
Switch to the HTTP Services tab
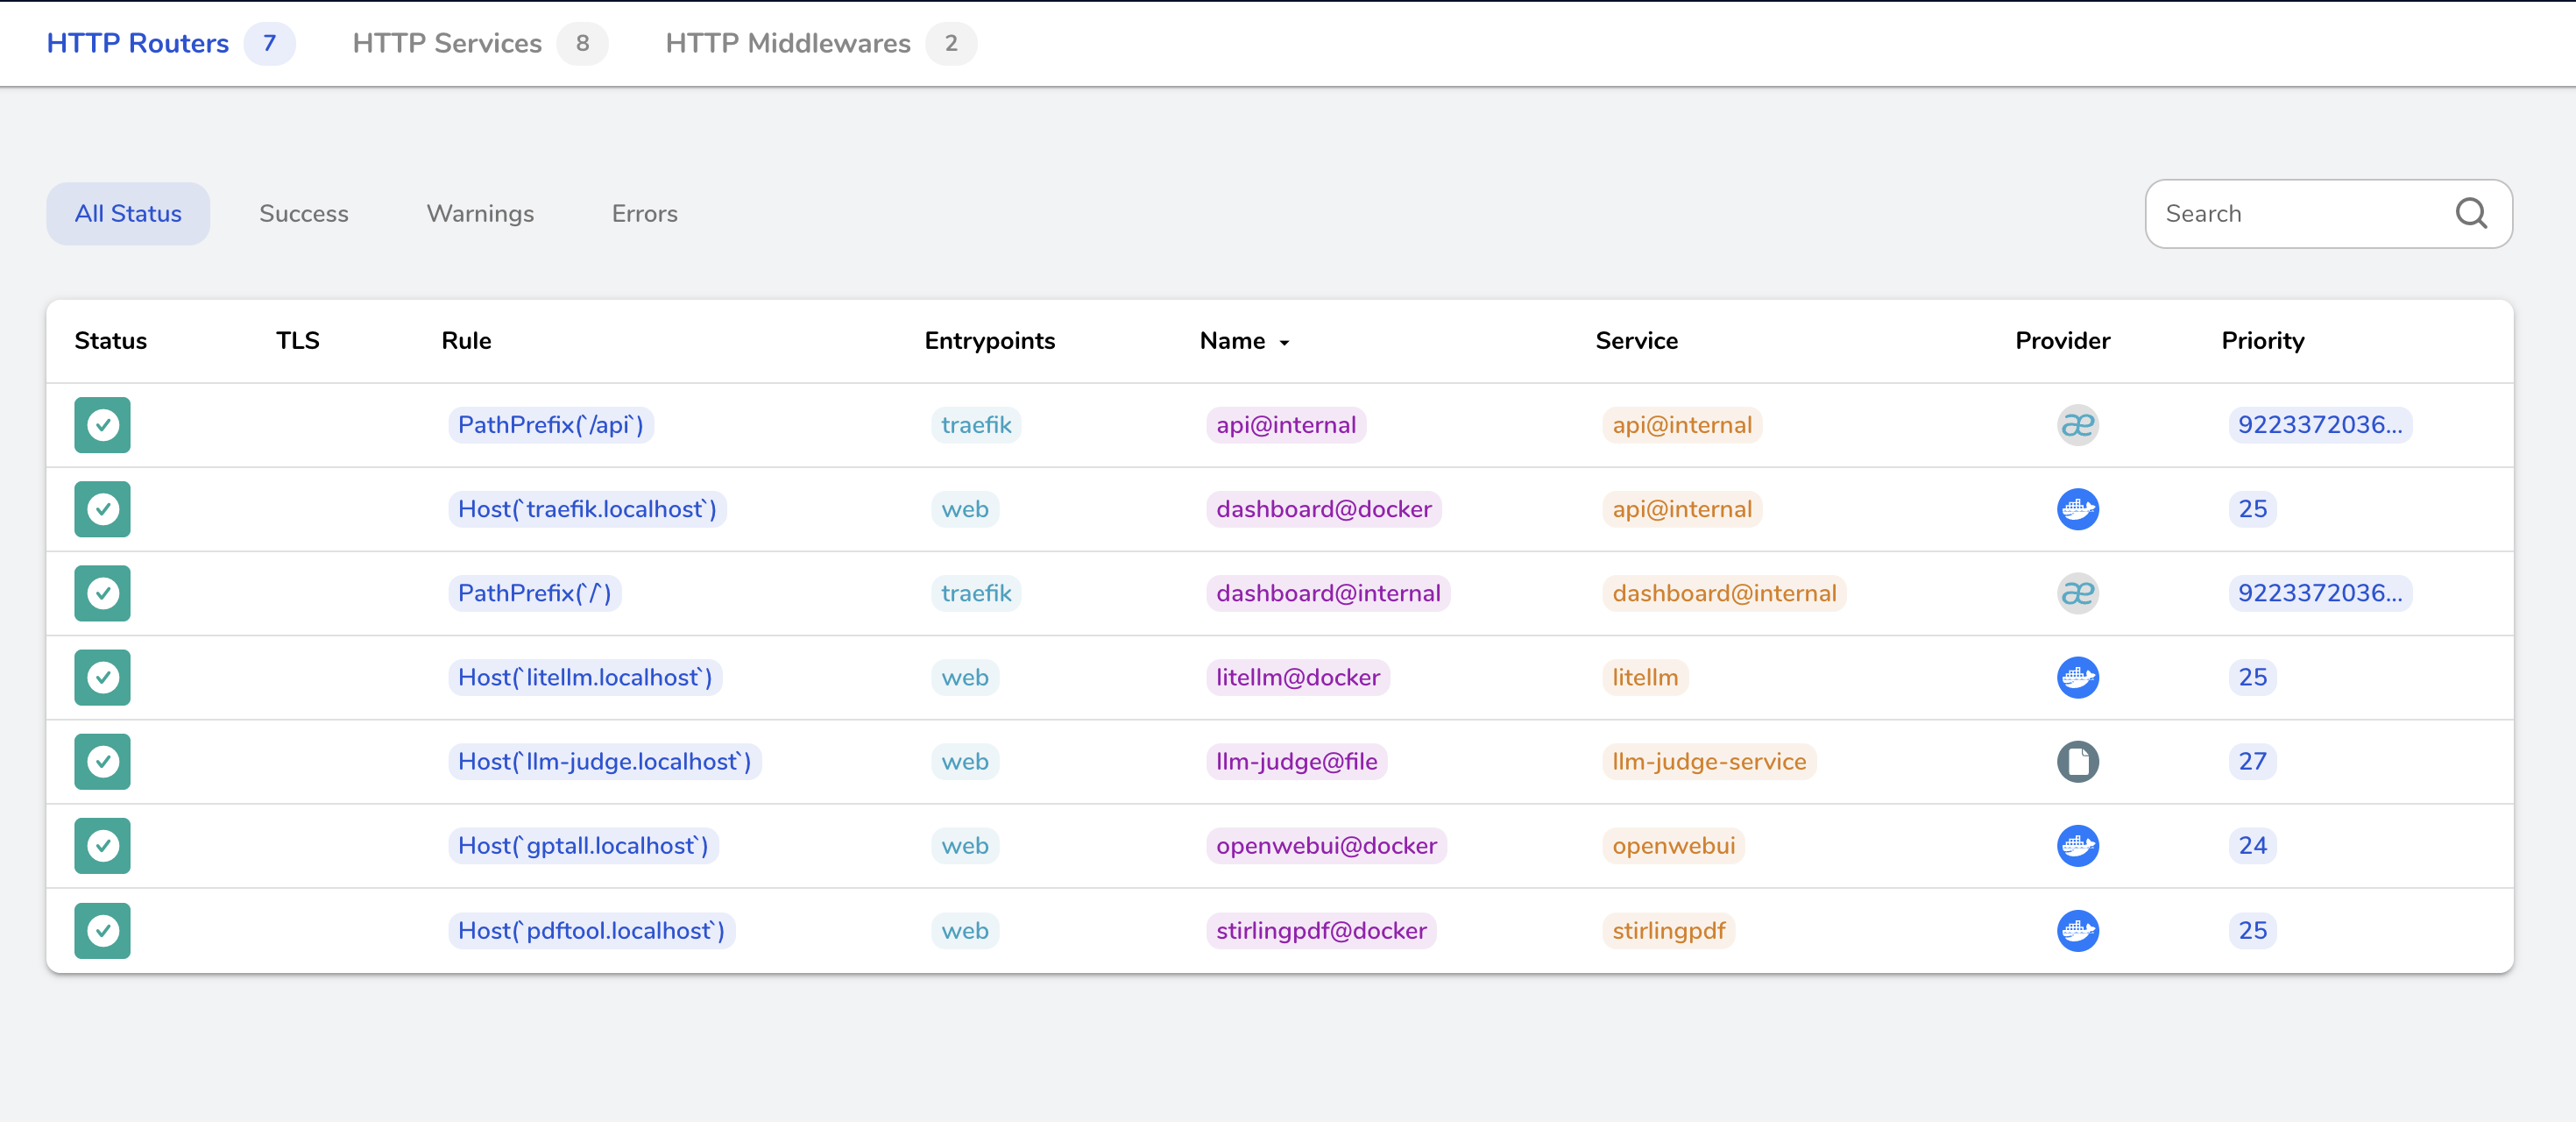pos(447,43)
